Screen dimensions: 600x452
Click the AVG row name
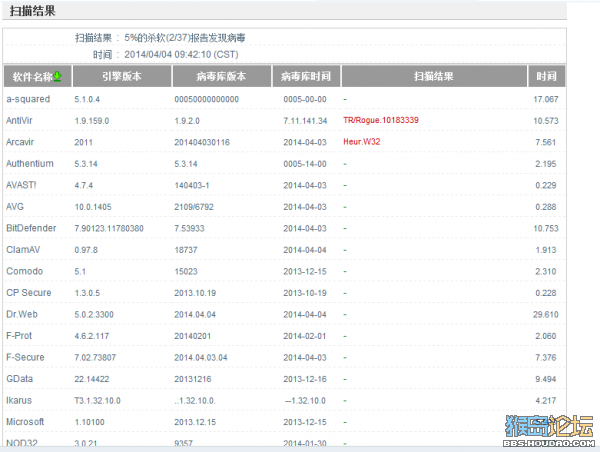[x=15, y=207]
